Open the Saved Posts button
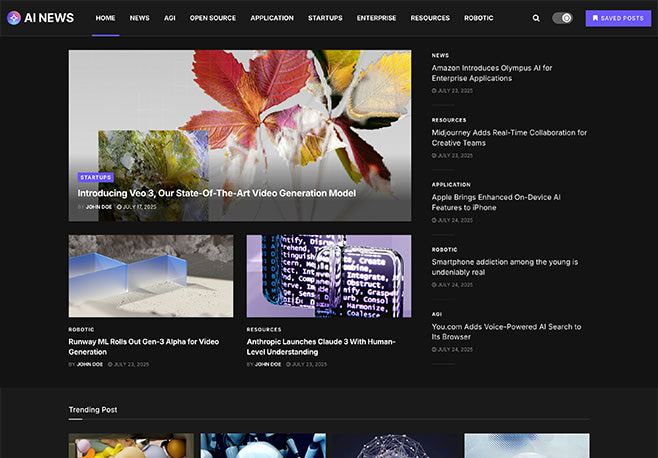 click(618, 18)
